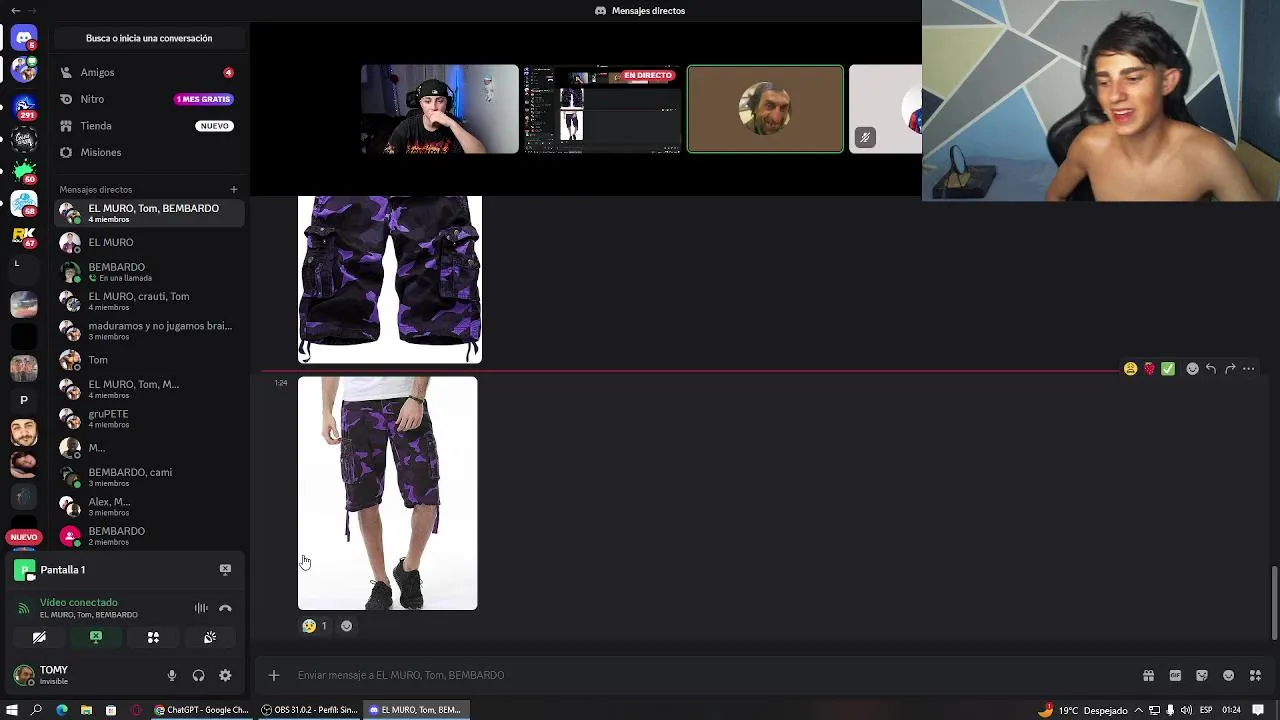
Task: Switch to ChatGPT Google Chrome taskbar window
Action: pyautogui.click(x=201, y=710)
